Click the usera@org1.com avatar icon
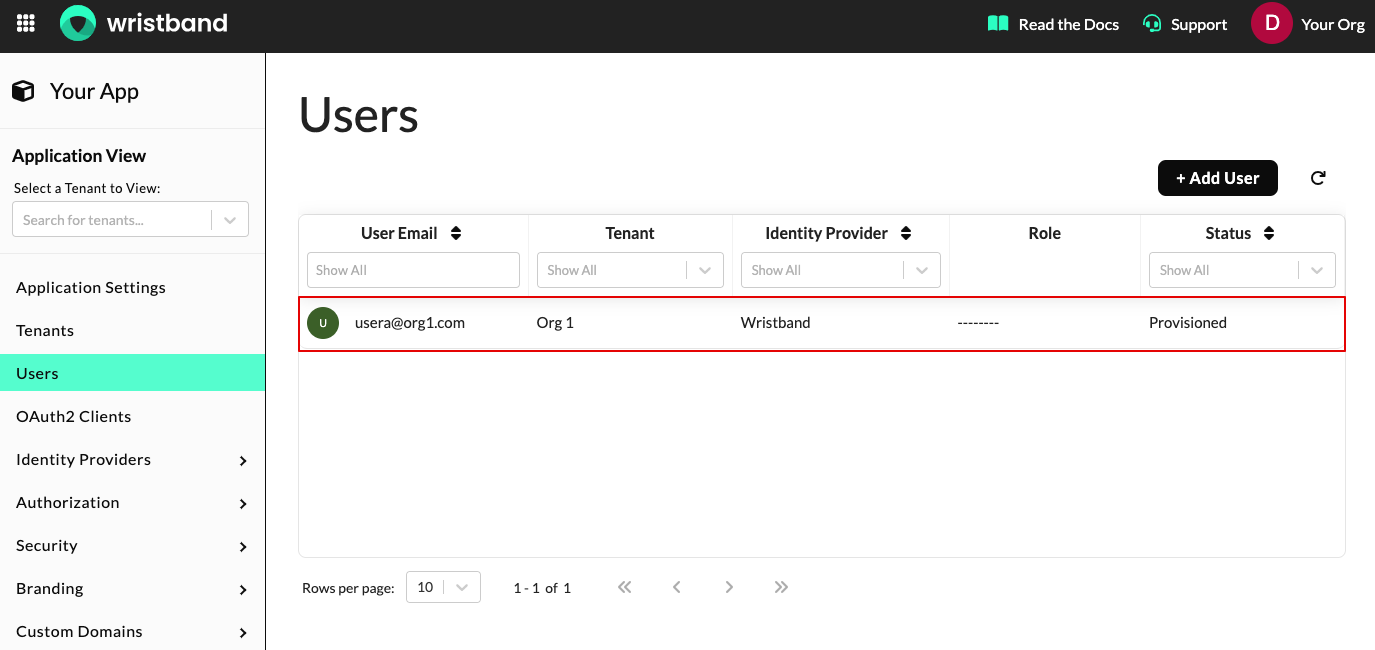The height and width of the screenshot is (650, 1375). pos(323,323)
